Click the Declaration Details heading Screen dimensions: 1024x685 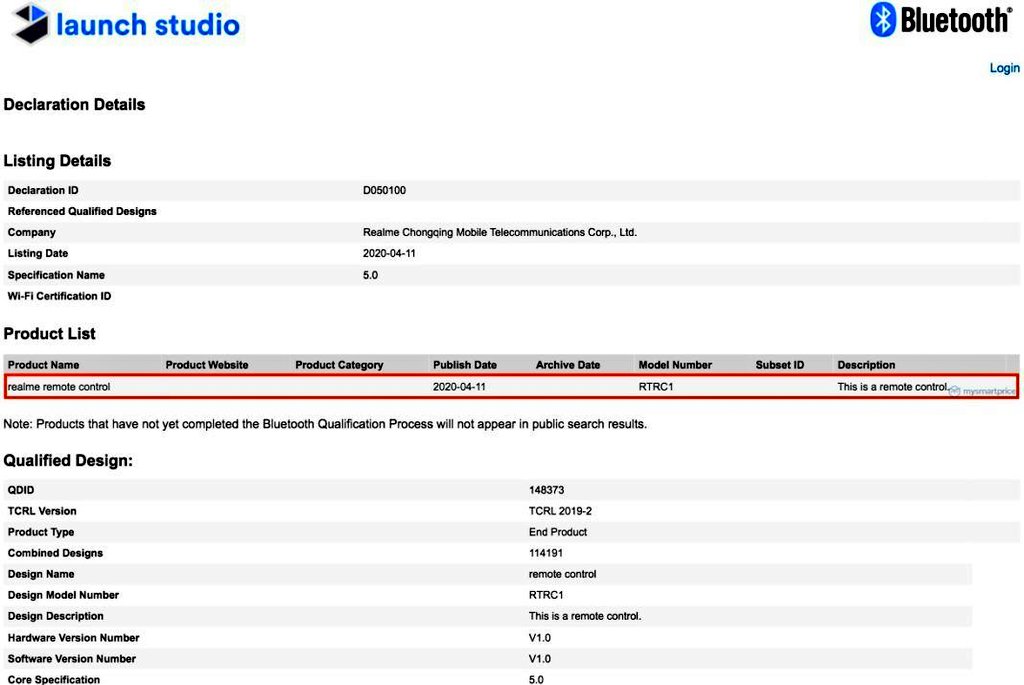(74, 104)
